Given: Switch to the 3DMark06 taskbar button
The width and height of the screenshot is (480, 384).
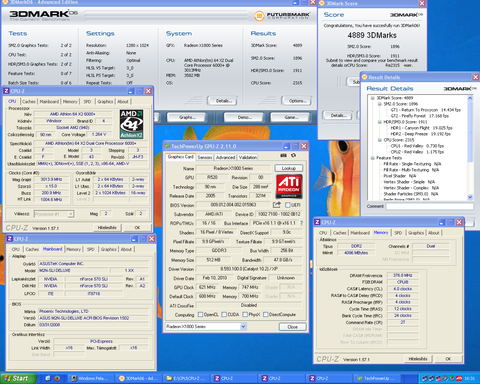Looking at the screenshot, I should click(139, 378).
